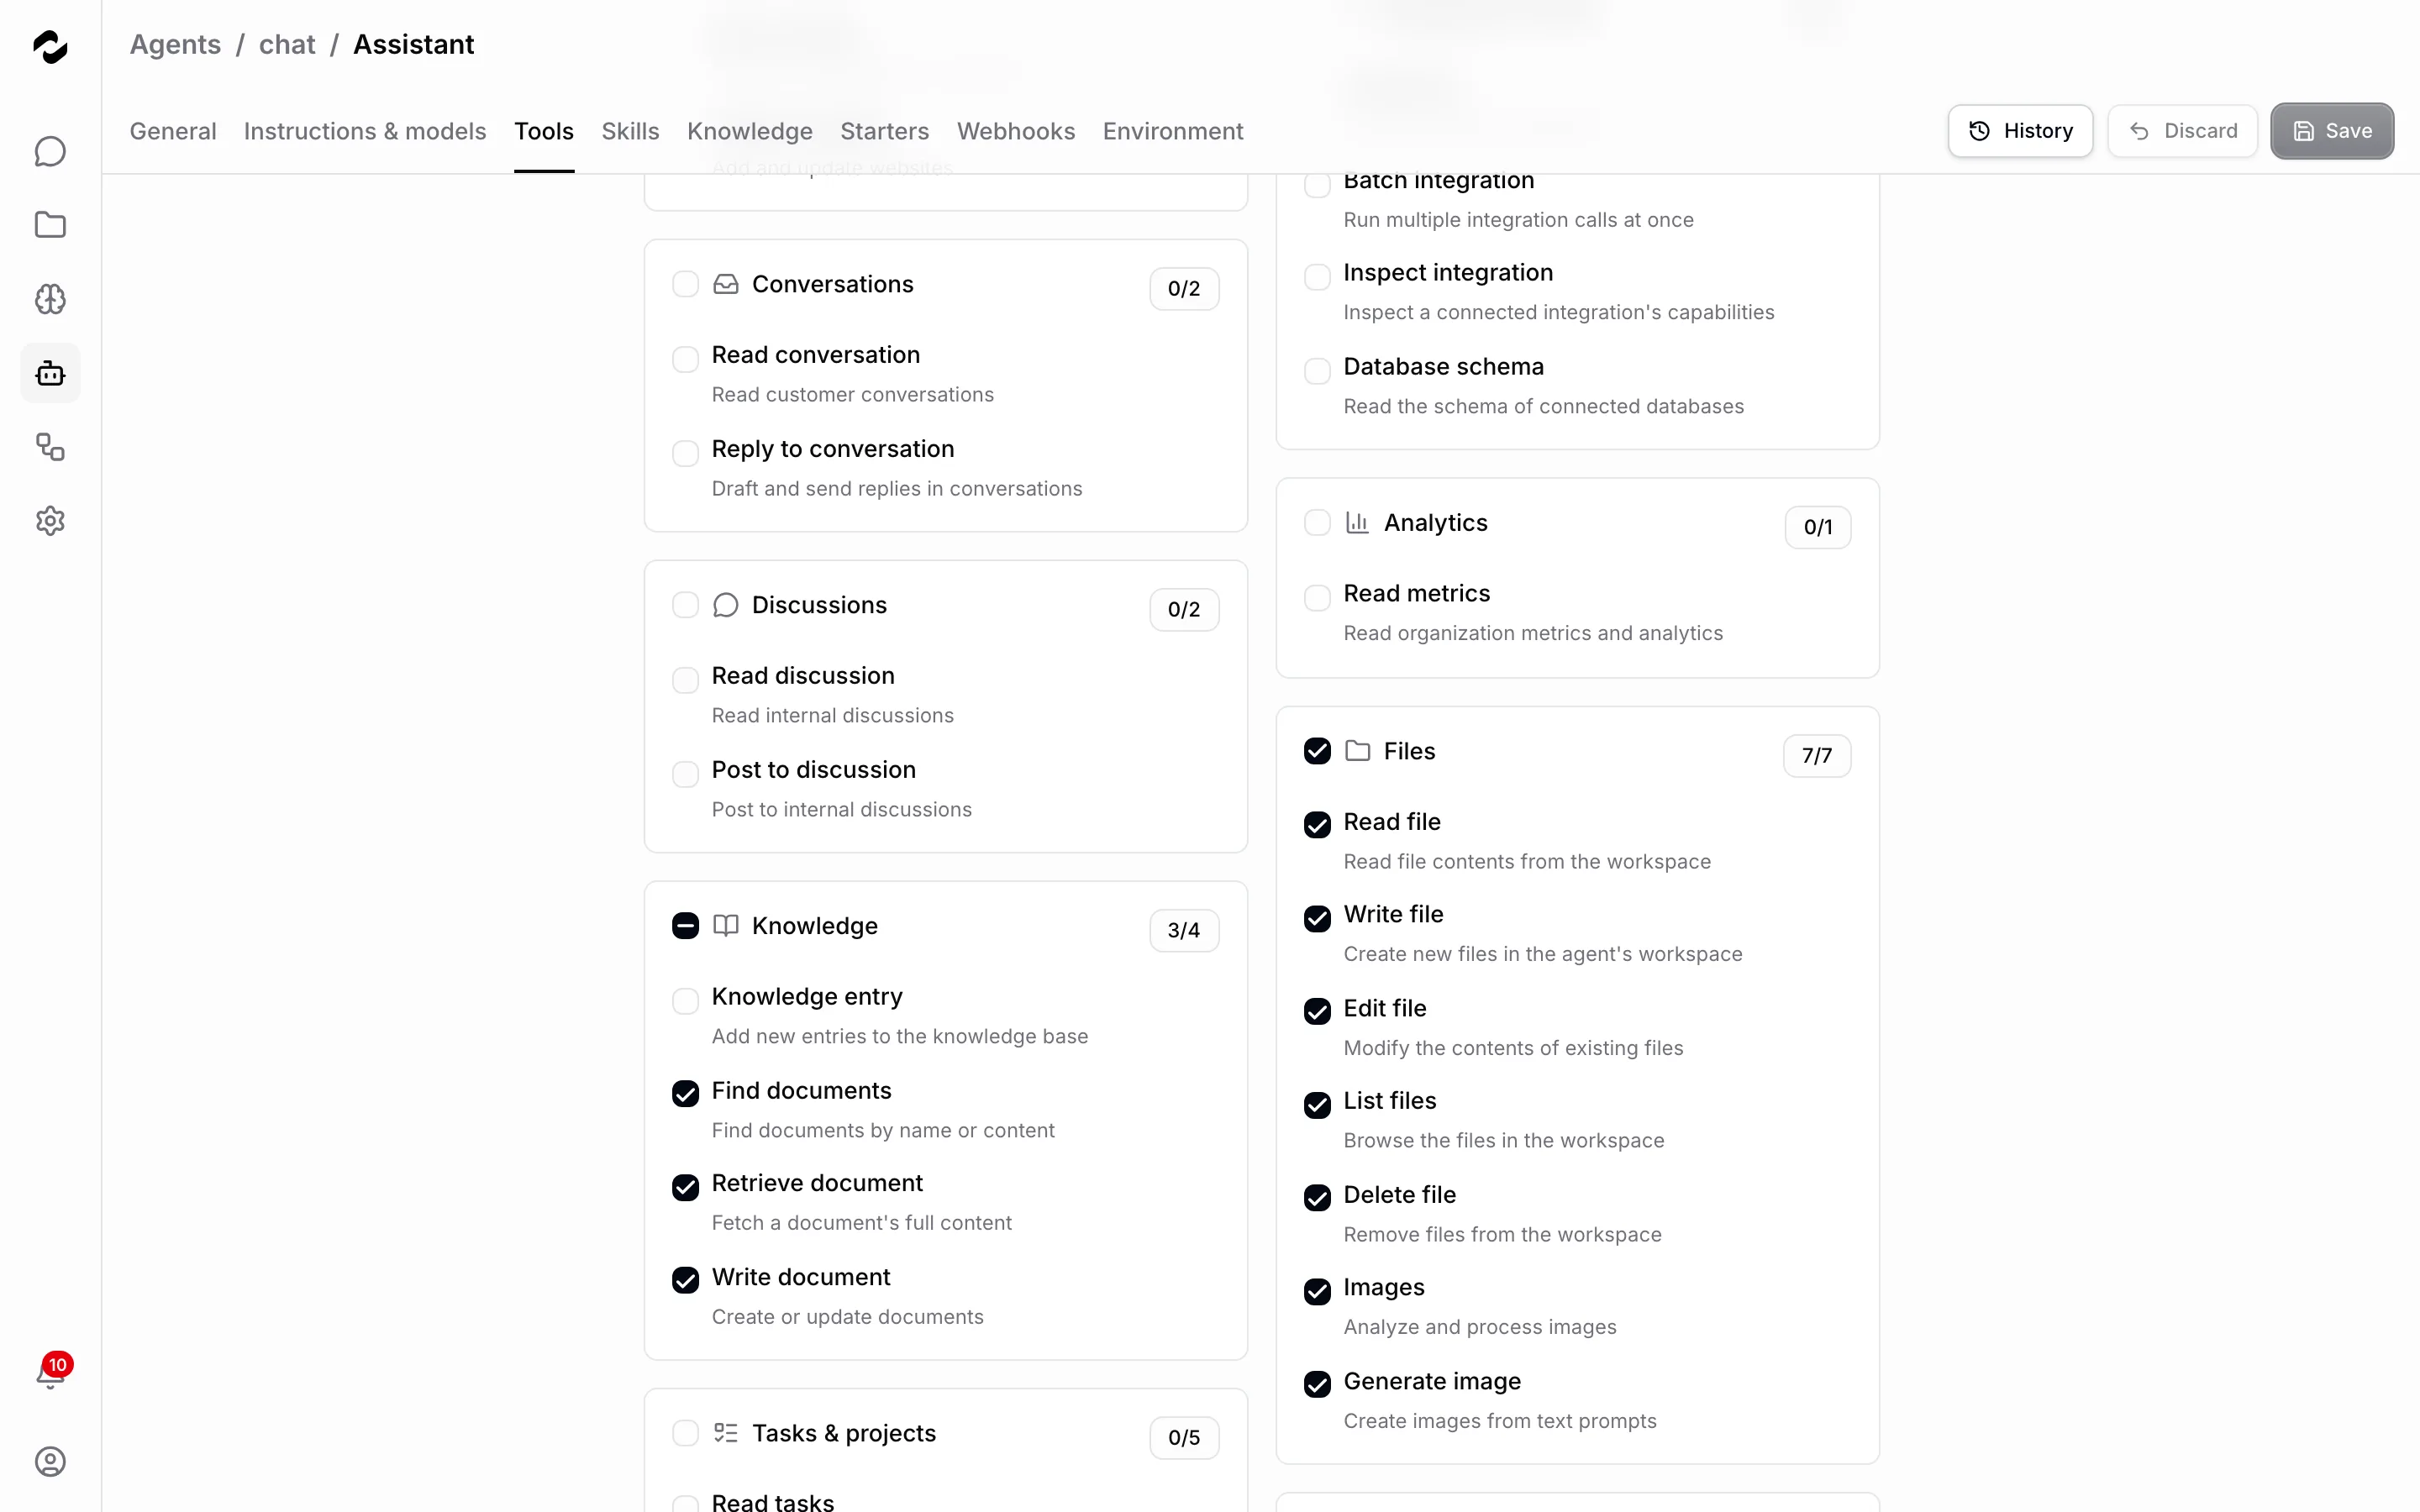Click 'Read organization metrics and analytics' text
This screenshot has width=2420, height=1512.
click(x=1532, y=634)
